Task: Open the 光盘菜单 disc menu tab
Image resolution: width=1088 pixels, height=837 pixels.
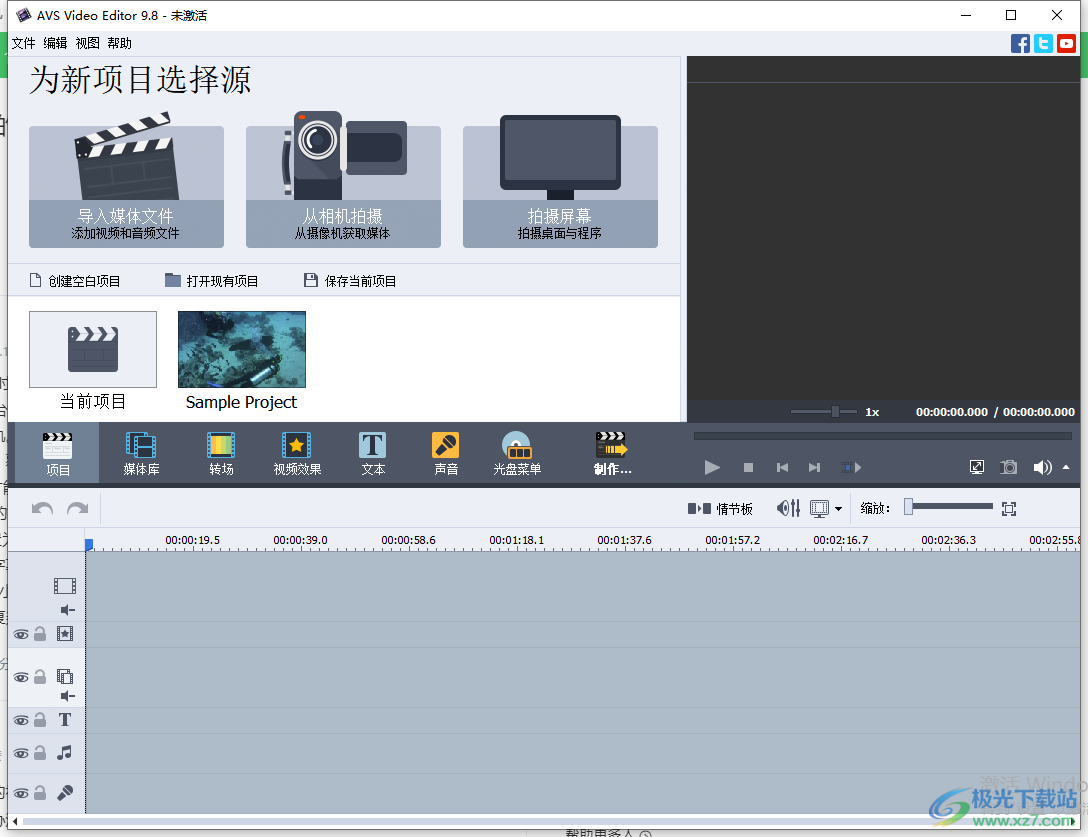Action: tap(517, 453)
